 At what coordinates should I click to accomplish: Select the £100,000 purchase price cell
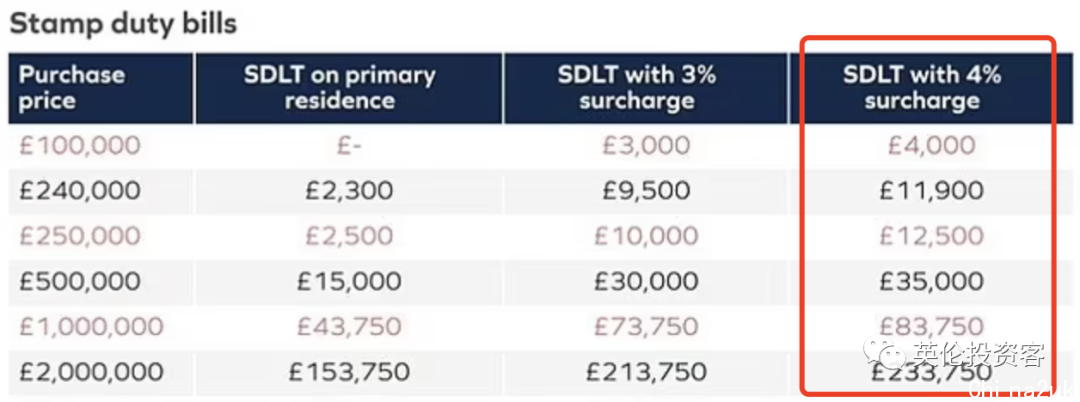point(79,145)
